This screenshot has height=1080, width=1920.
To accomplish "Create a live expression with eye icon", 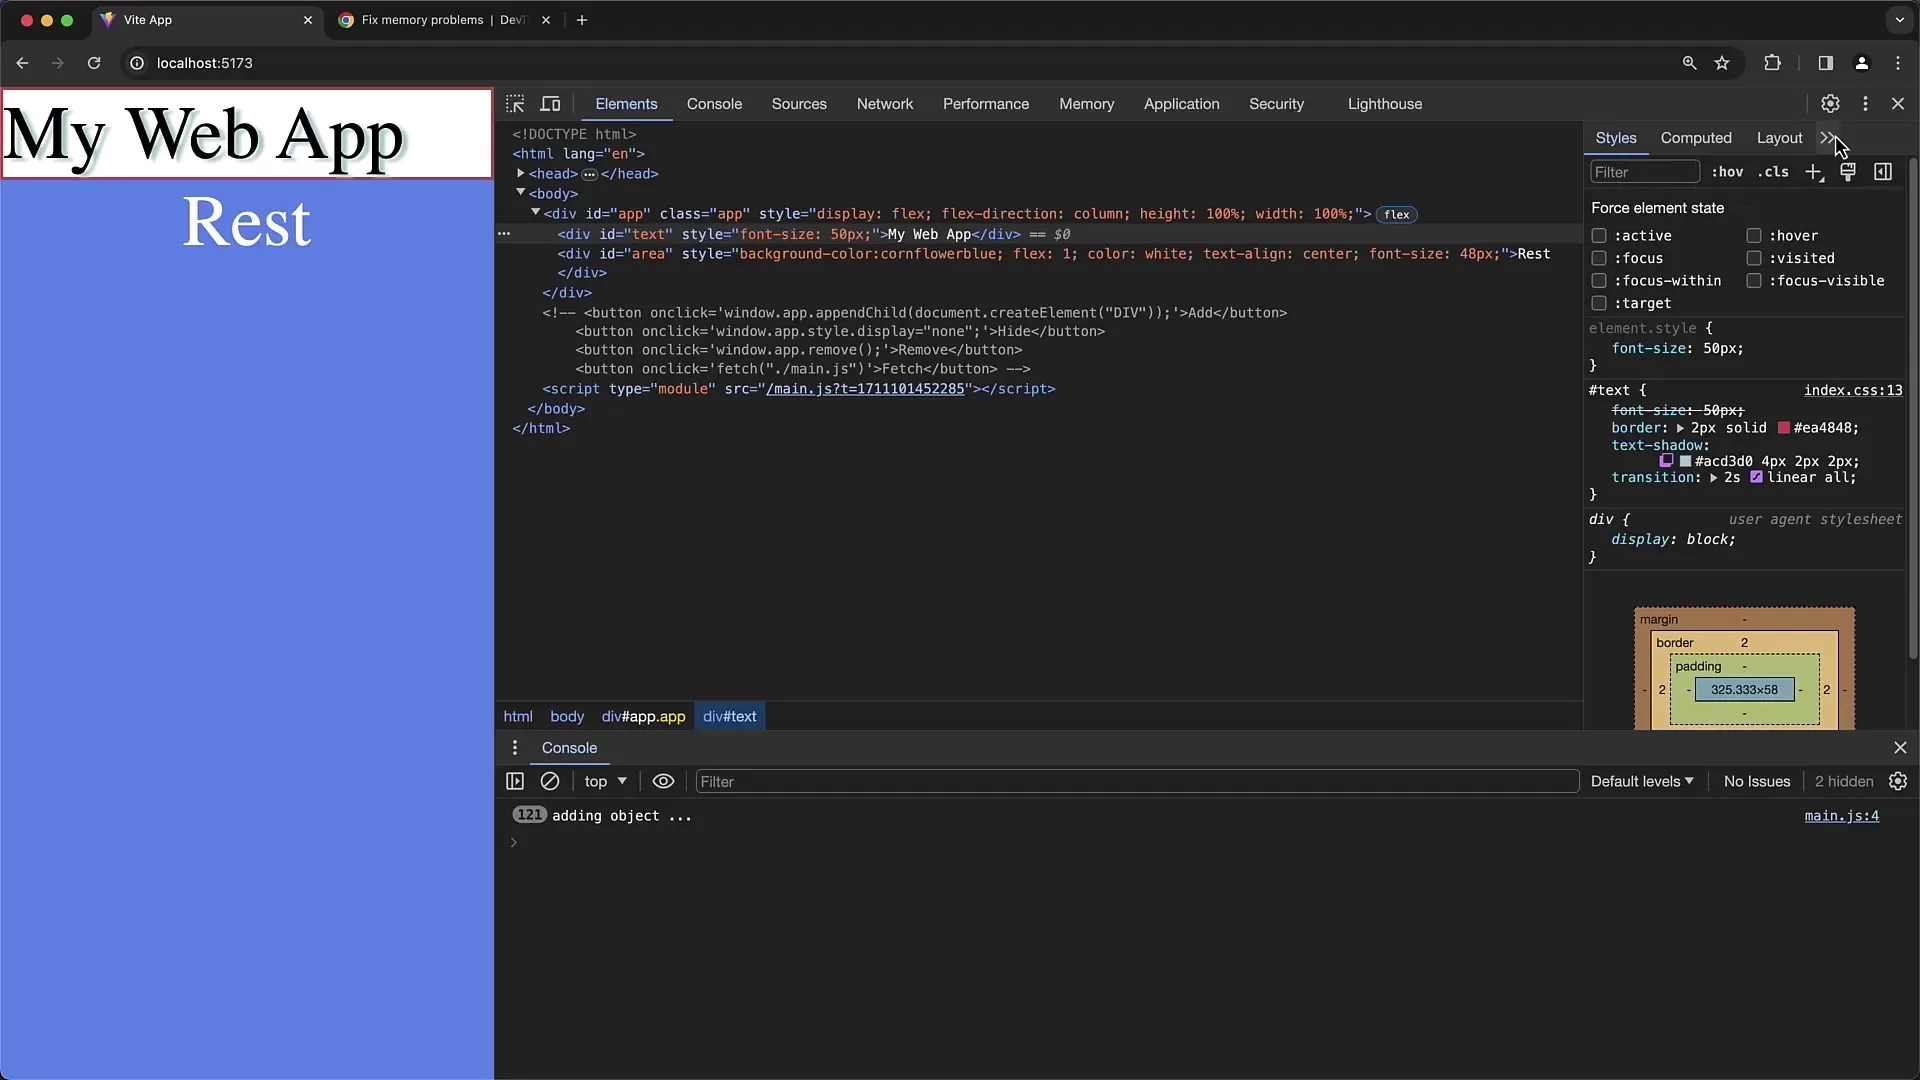I will pos(663,781).
